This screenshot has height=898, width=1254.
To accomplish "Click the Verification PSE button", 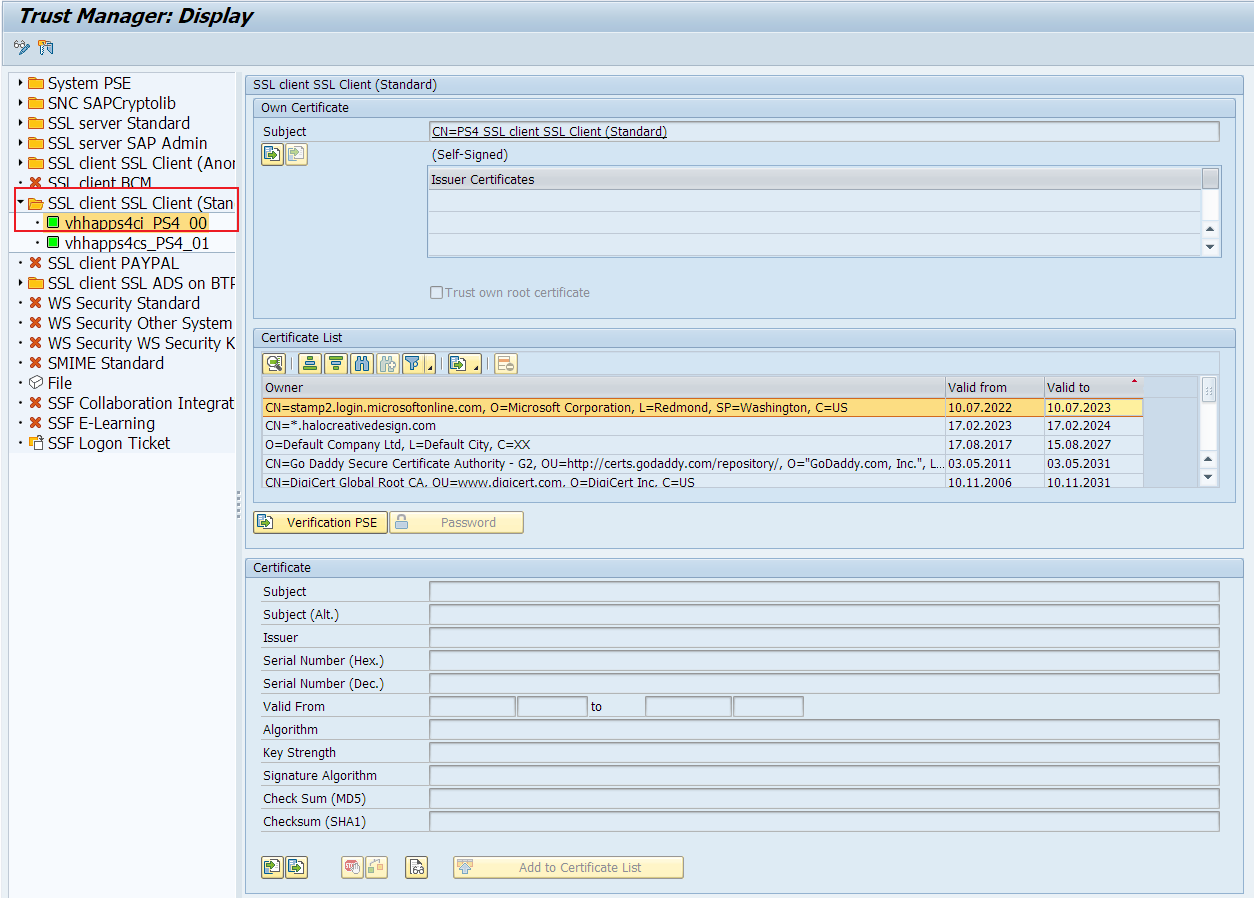I will coord(320,522).
